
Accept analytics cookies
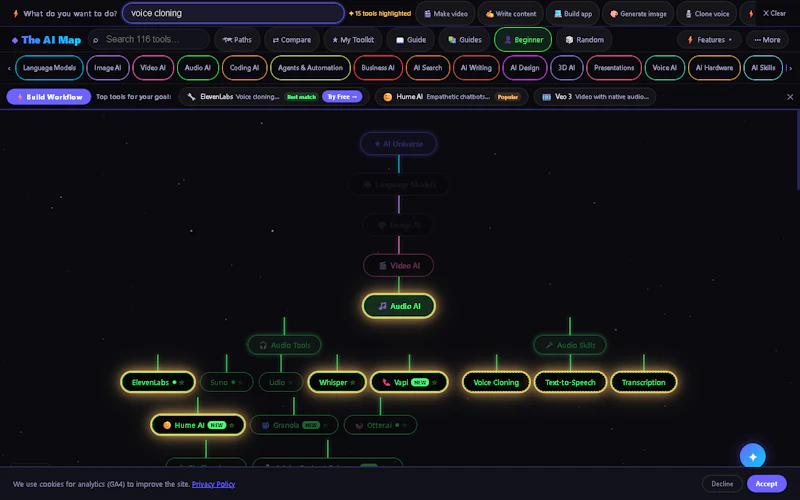tap(766, 484)
